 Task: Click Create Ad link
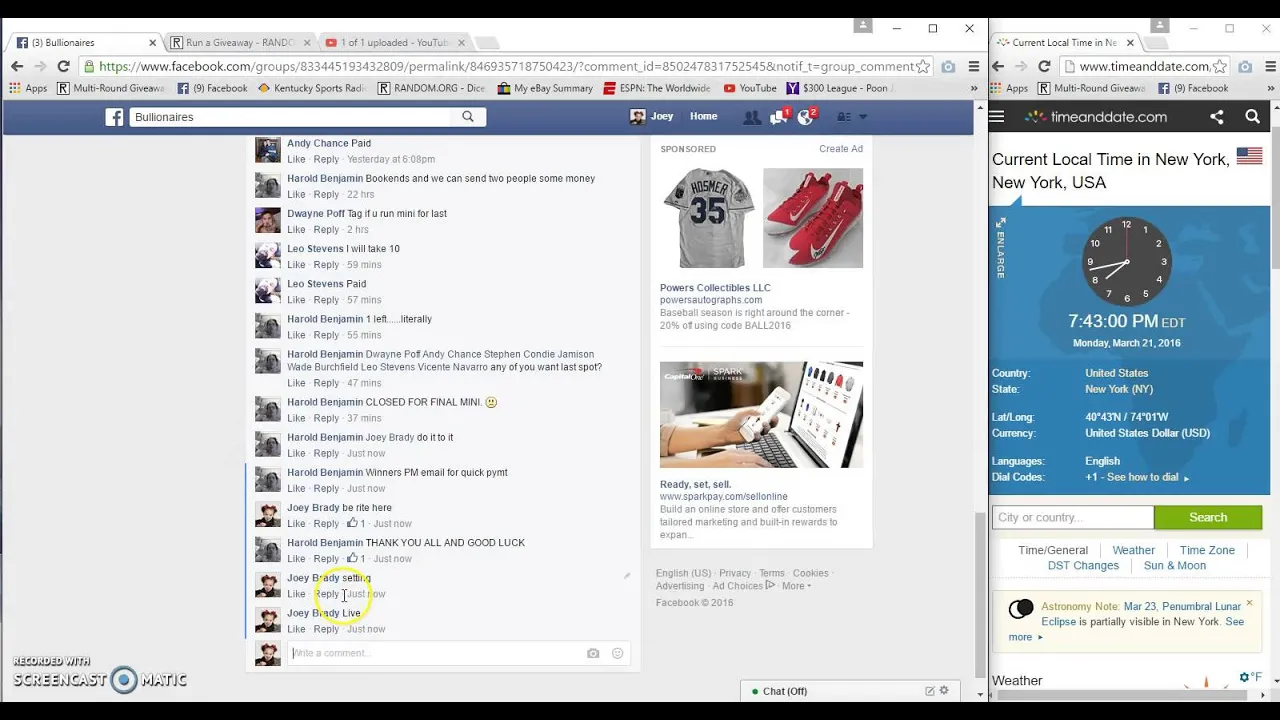[x=841, y=149]
